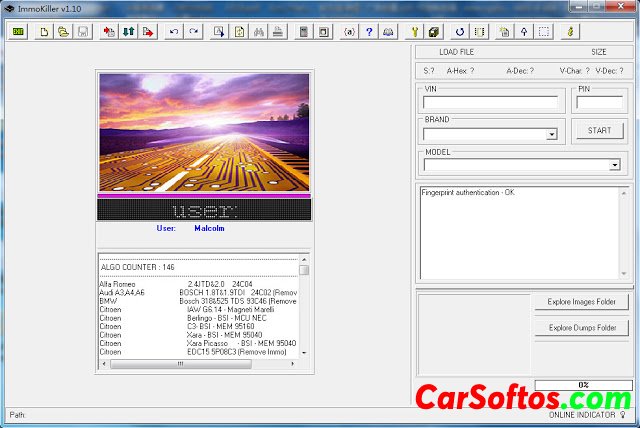Click inside the VIN input field
This screenshot has width=640, height=428.
[x=490, y=102]
